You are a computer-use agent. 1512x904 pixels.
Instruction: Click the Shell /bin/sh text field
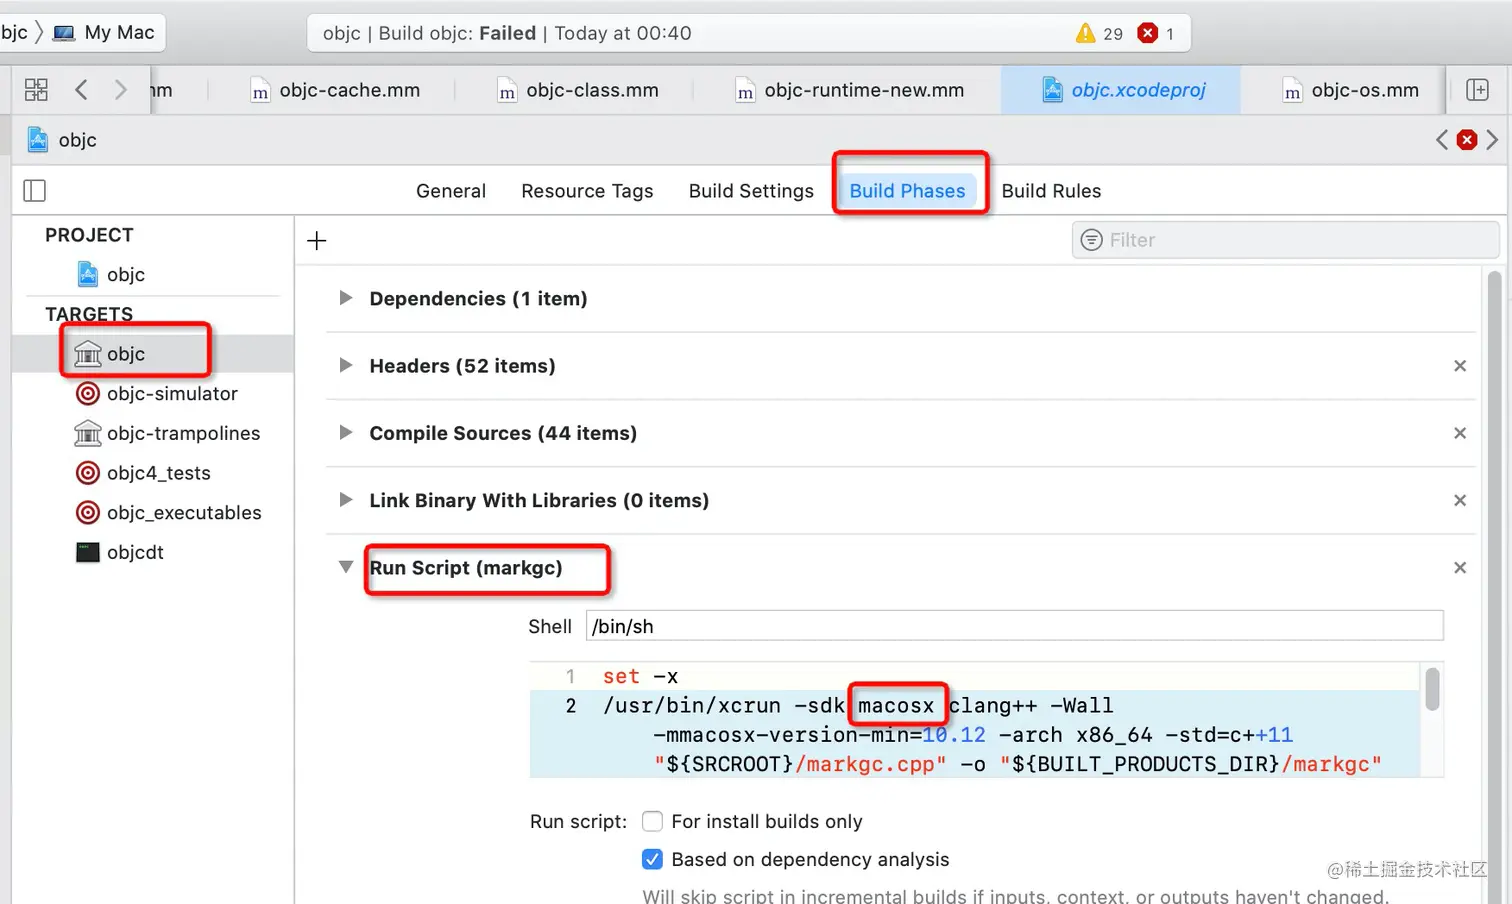tap(1015, 626)
